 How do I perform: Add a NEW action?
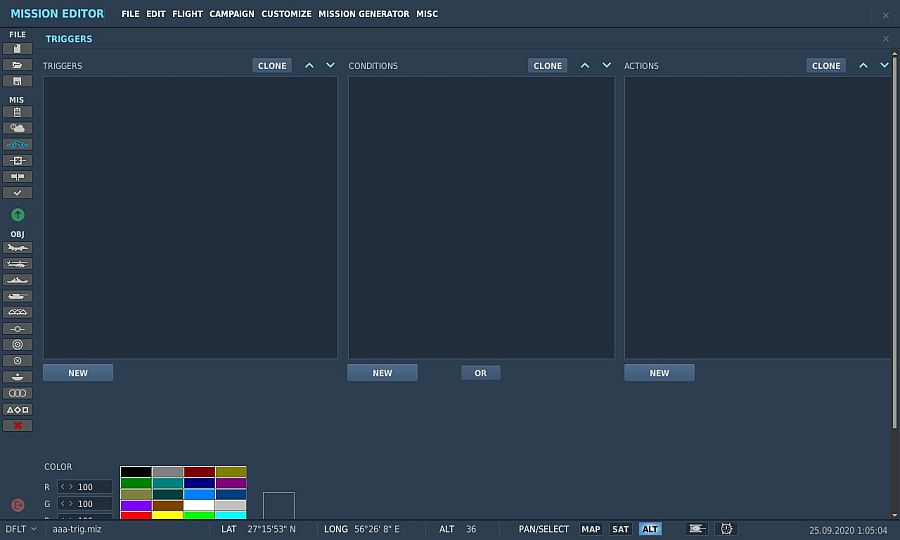point(660,372)
